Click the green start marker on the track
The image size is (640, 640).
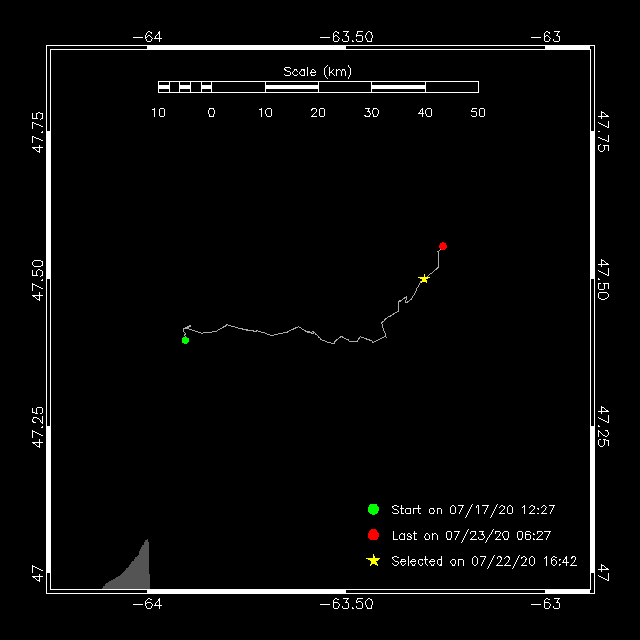click(185, 340)
